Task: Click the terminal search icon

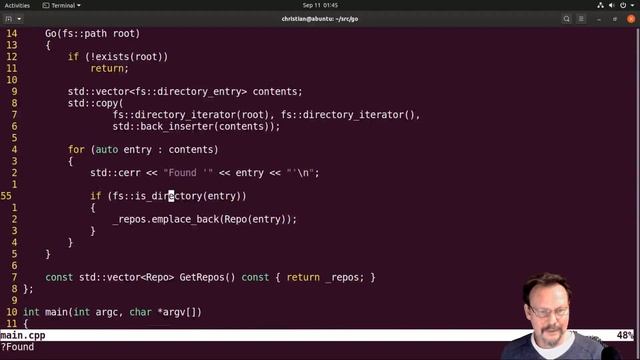Action: click(x=567, y=19)
